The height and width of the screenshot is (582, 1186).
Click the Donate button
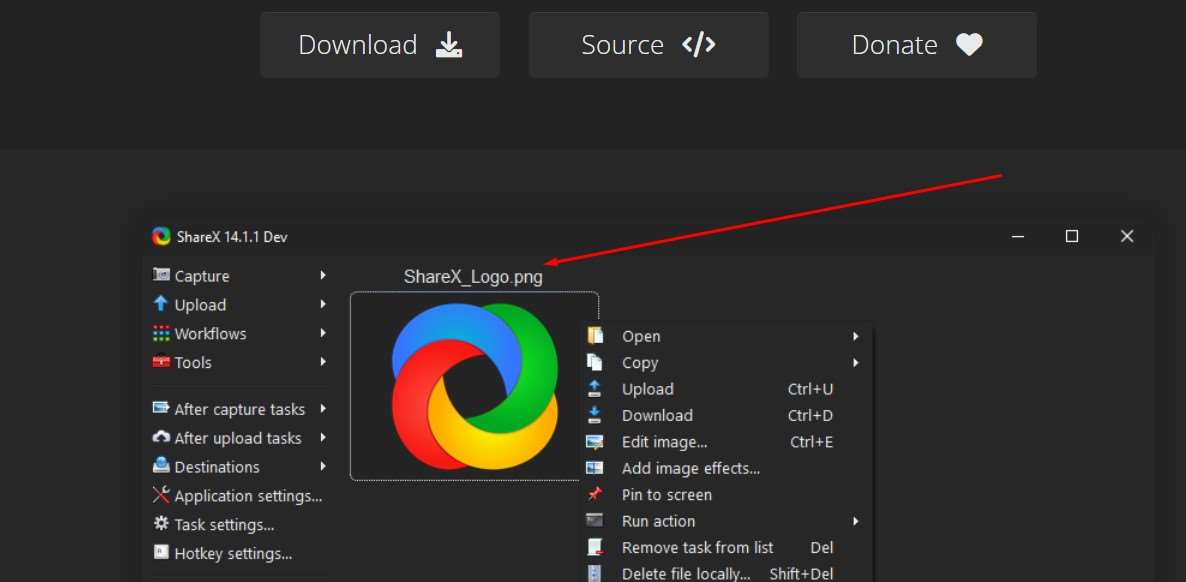click(917, 45)
